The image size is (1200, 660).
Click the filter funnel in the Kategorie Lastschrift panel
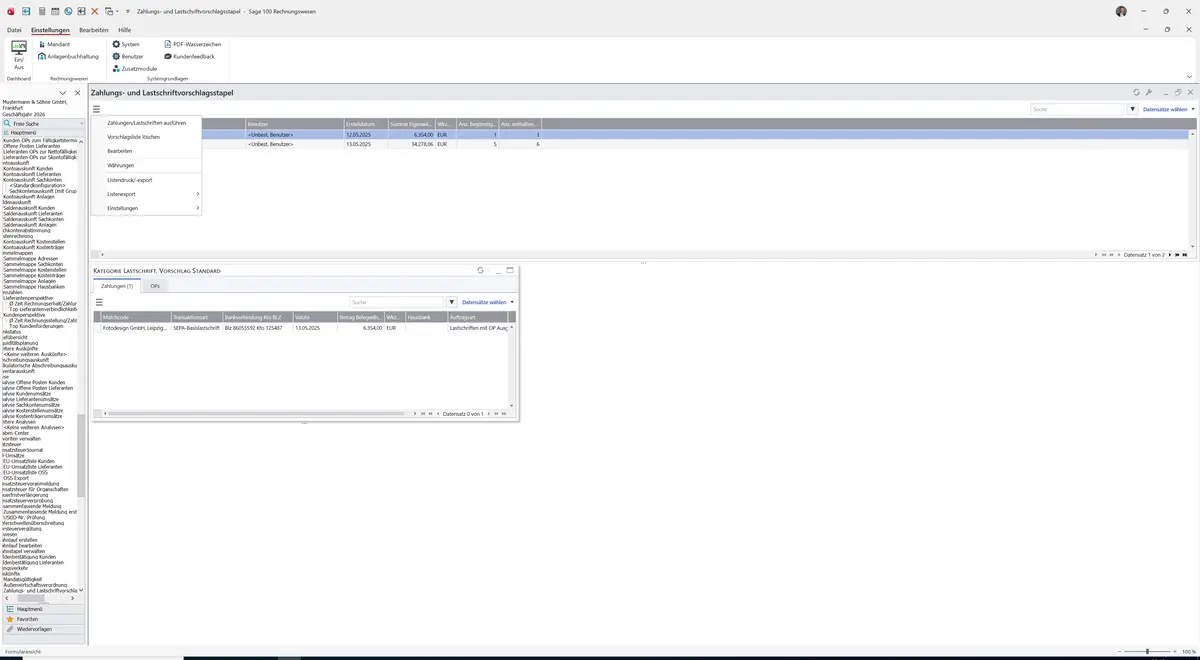[x=452, y=302]
